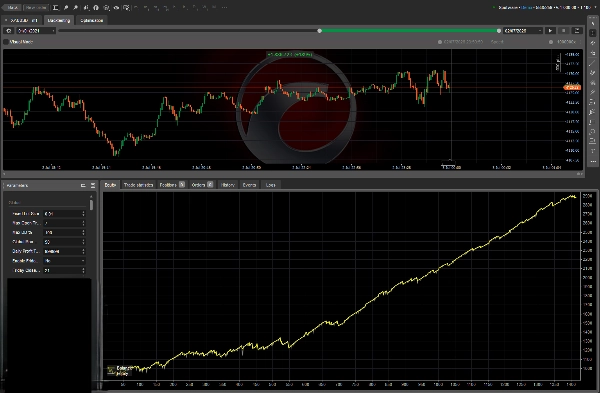This screenshot has width=600, height=393.
Task: Open the Equity tab
Action: click(110, 185)
